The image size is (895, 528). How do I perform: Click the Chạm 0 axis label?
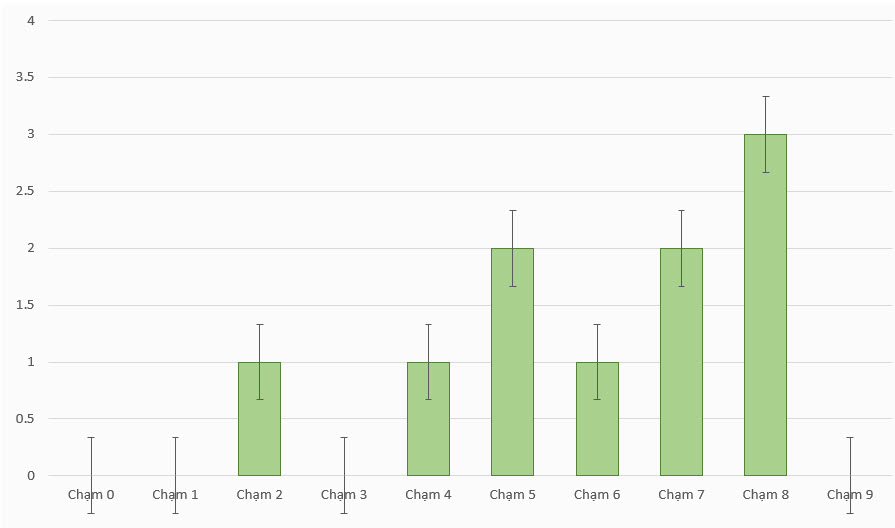click(x=91, y=495)
